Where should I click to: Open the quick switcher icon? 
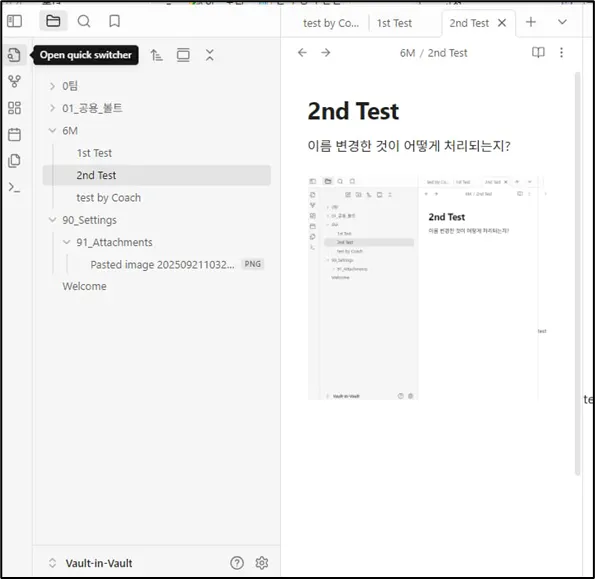[14, 55]
